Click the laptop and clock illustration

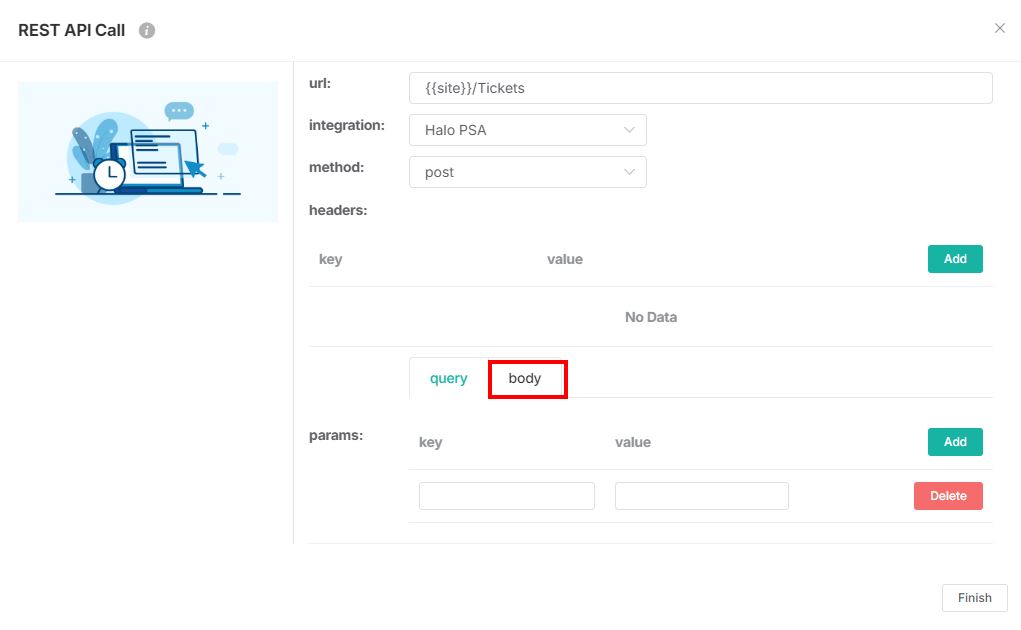[148, 152]
